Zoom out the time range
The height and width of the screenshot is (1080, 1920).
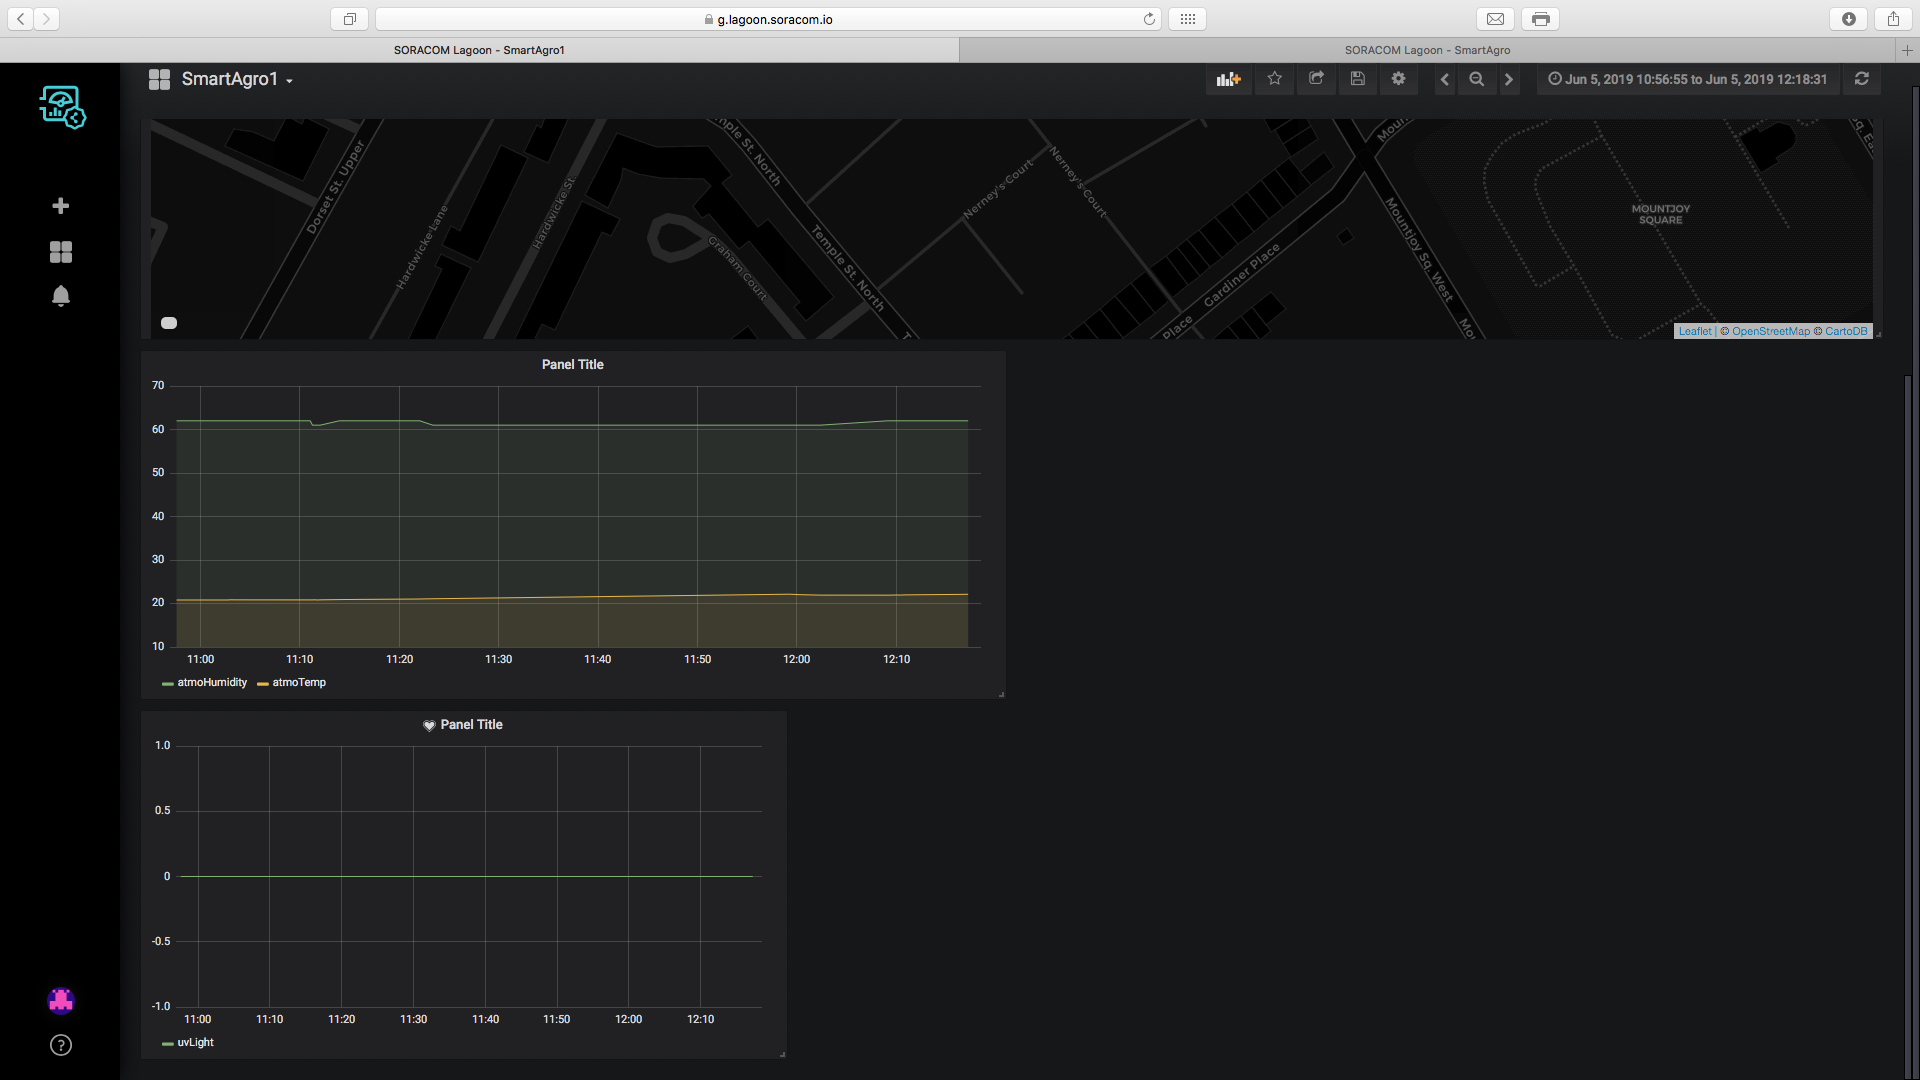coord(1476,79)
